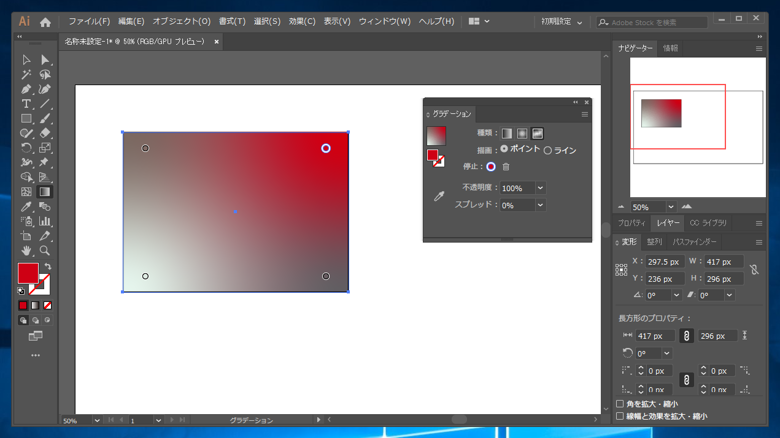This screenshot has width=780, height=438.
Task: Activate the Symbol Sprayer tool
Action: coord(26,221)
